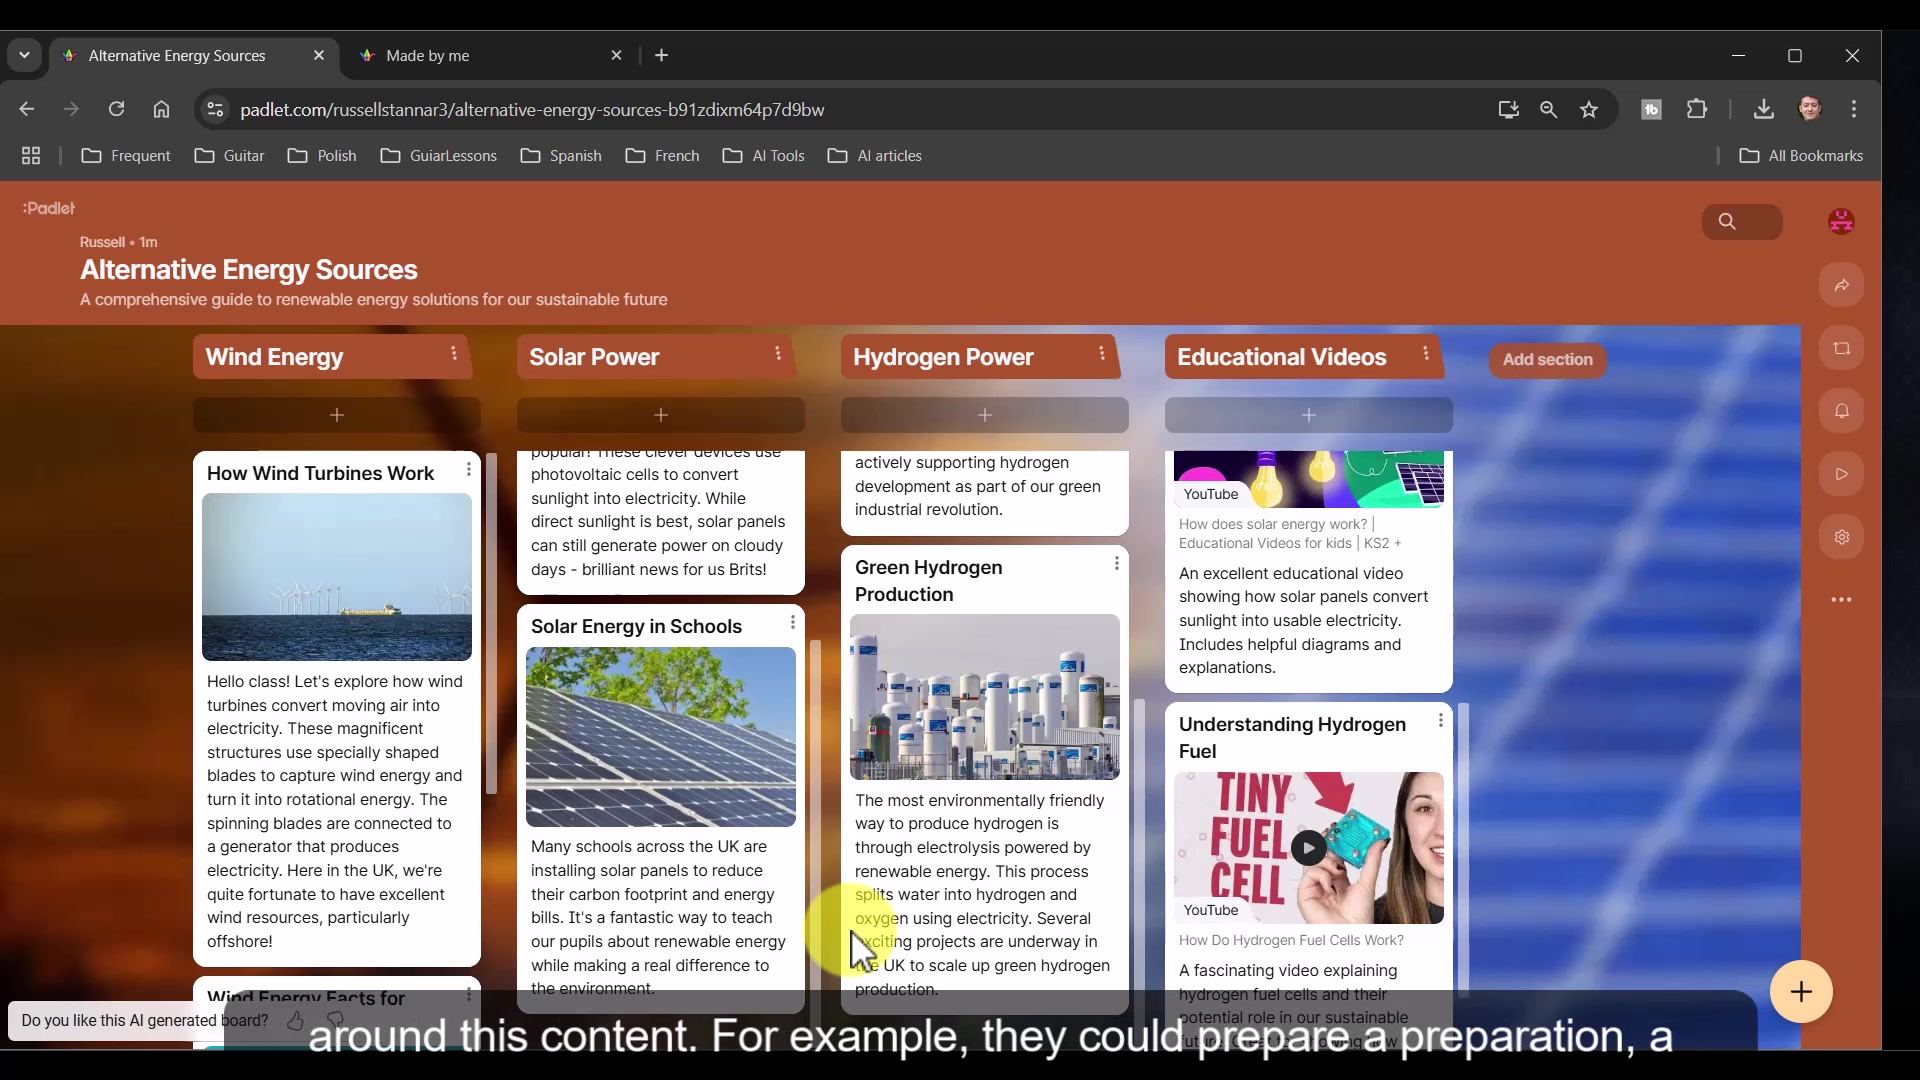Open the browser extensions puzzle icon
This screenshot has height=1080, width=1920.
pyautogui.click(x=1697, y=110)
